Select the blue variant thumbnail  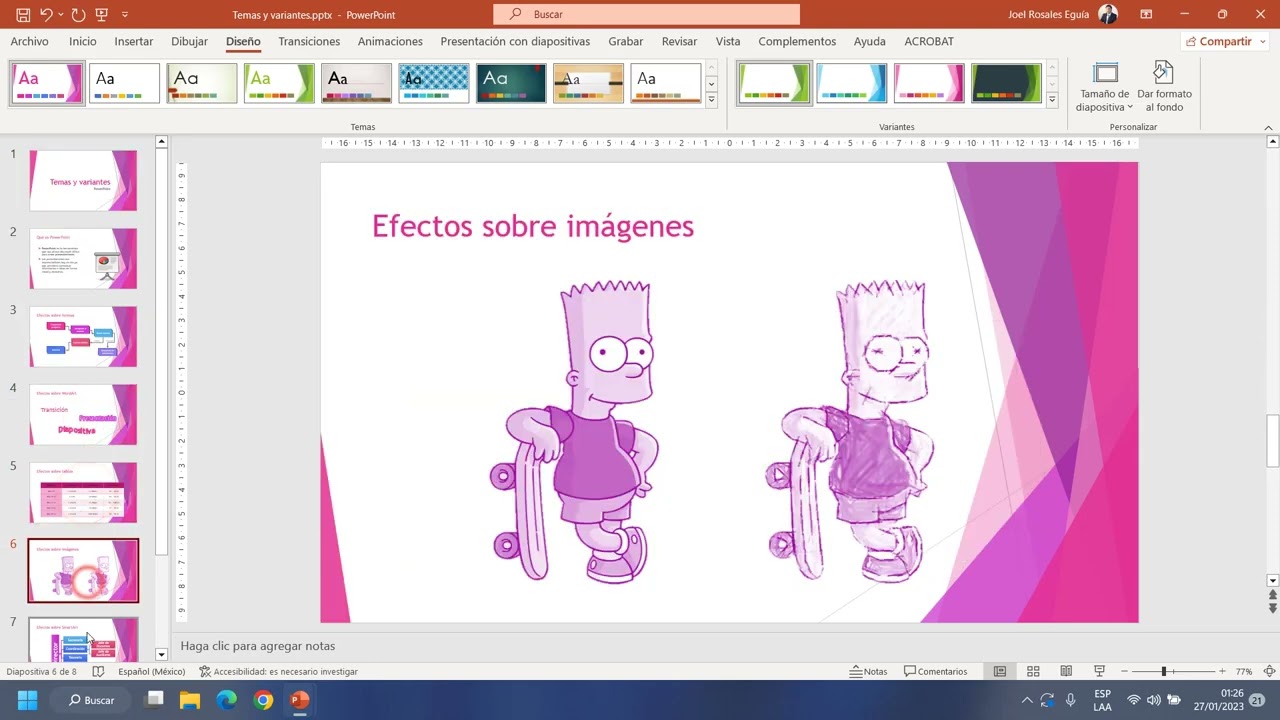[851, 83]
